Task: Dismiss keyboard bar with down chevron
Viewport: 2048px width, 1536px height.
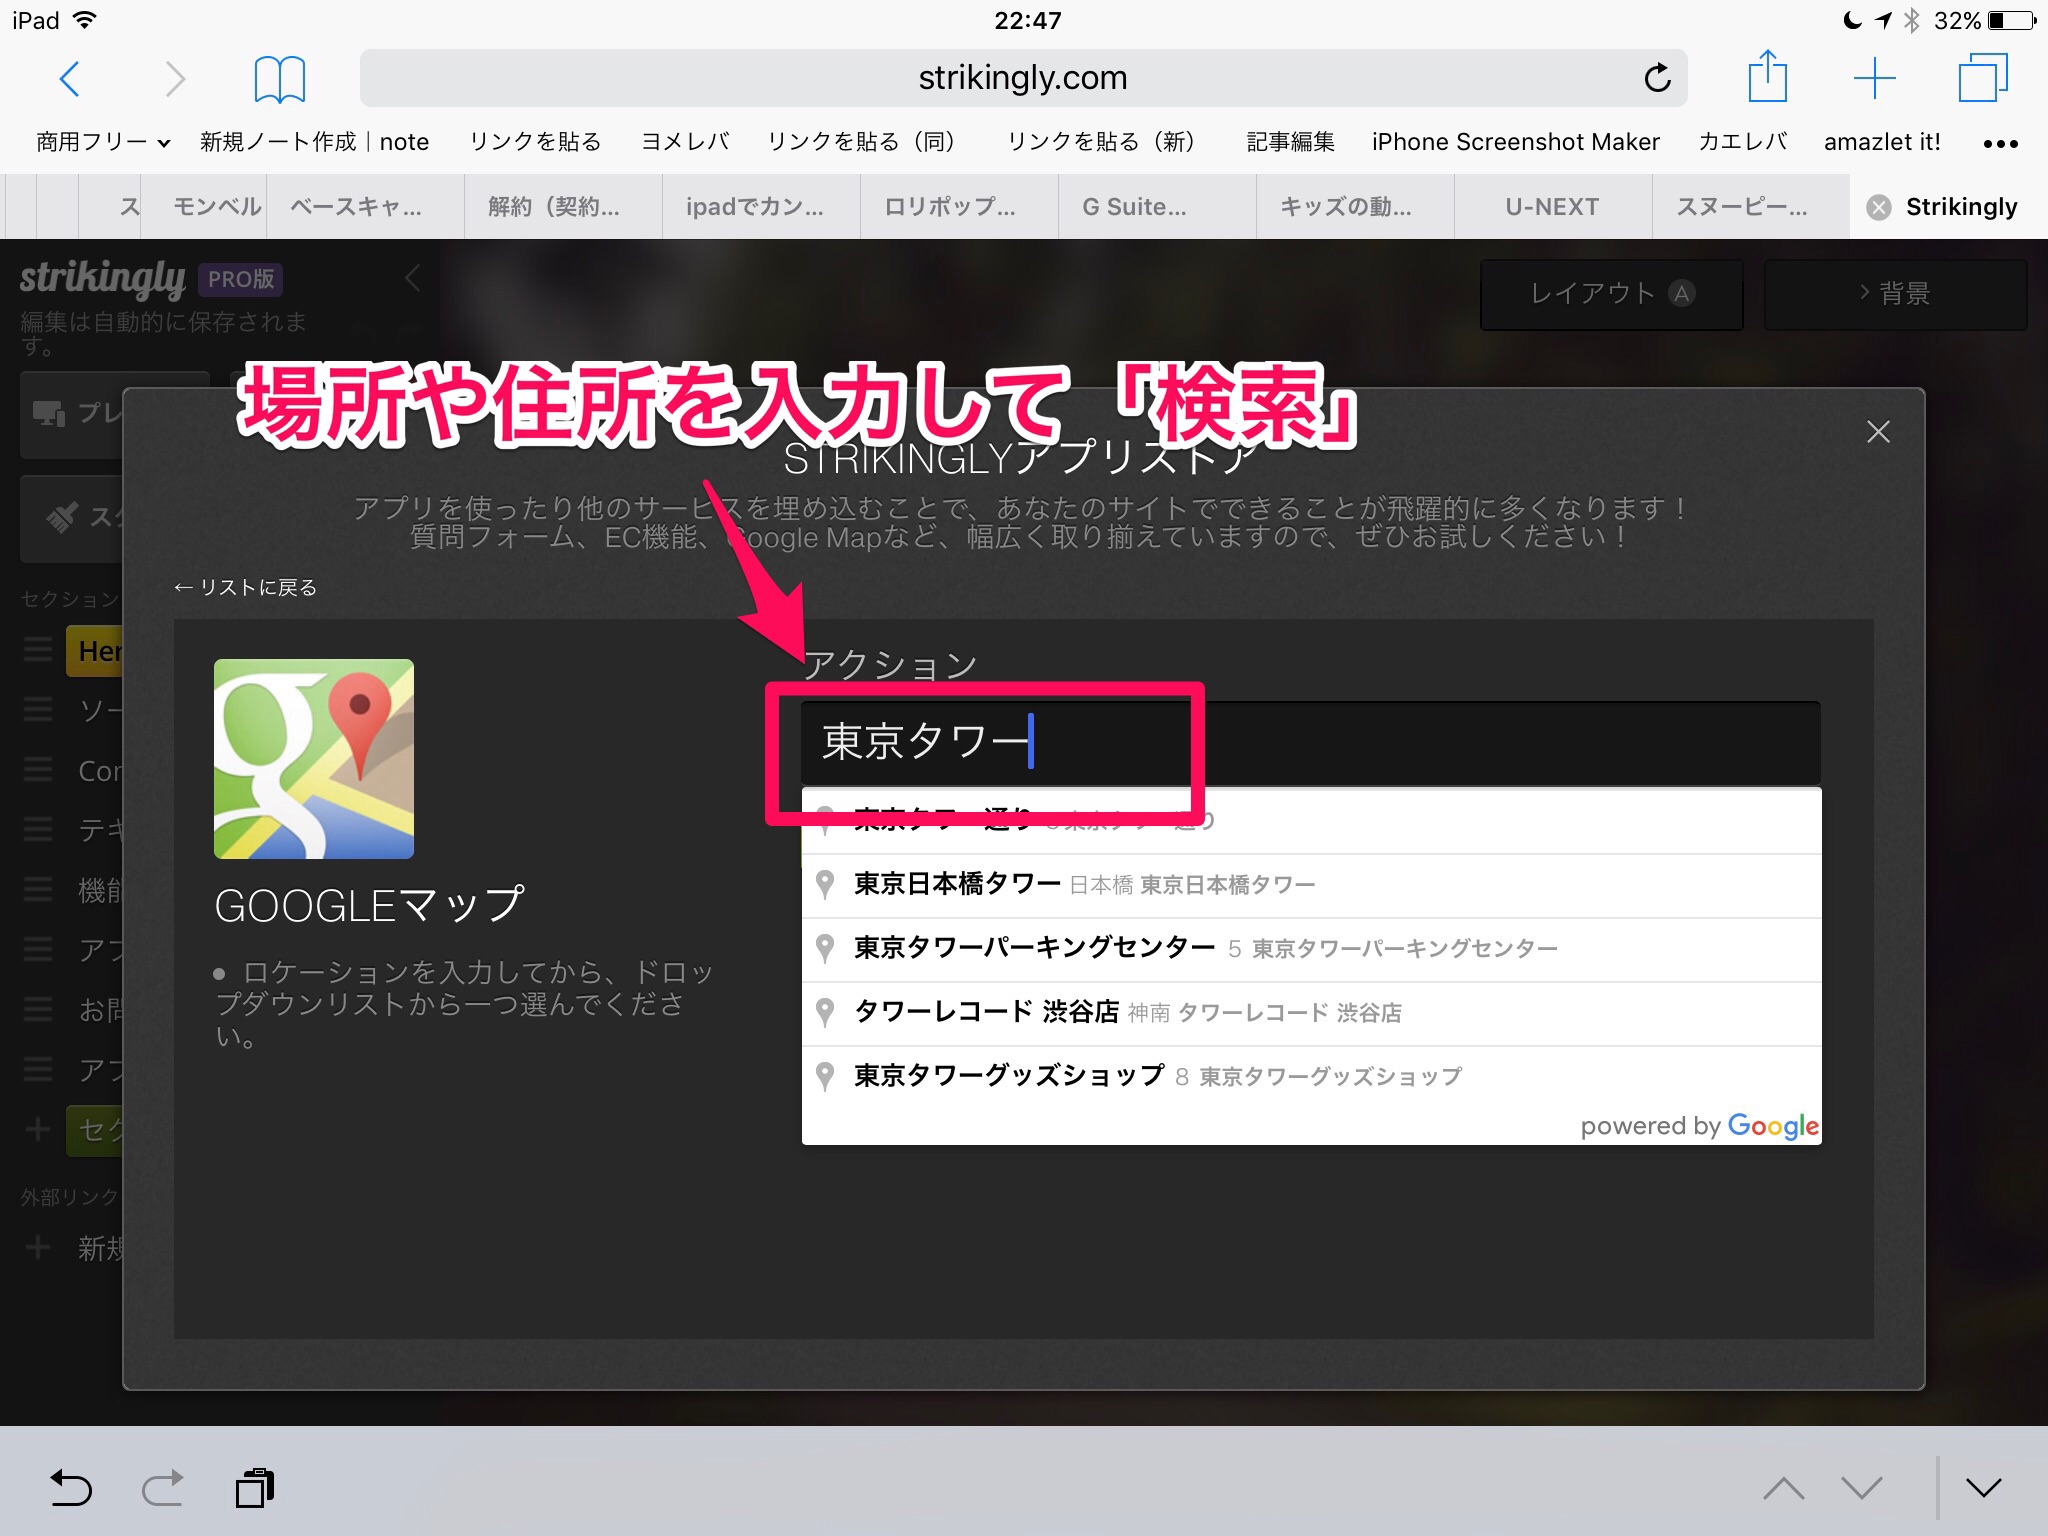Action: 1983,1488
